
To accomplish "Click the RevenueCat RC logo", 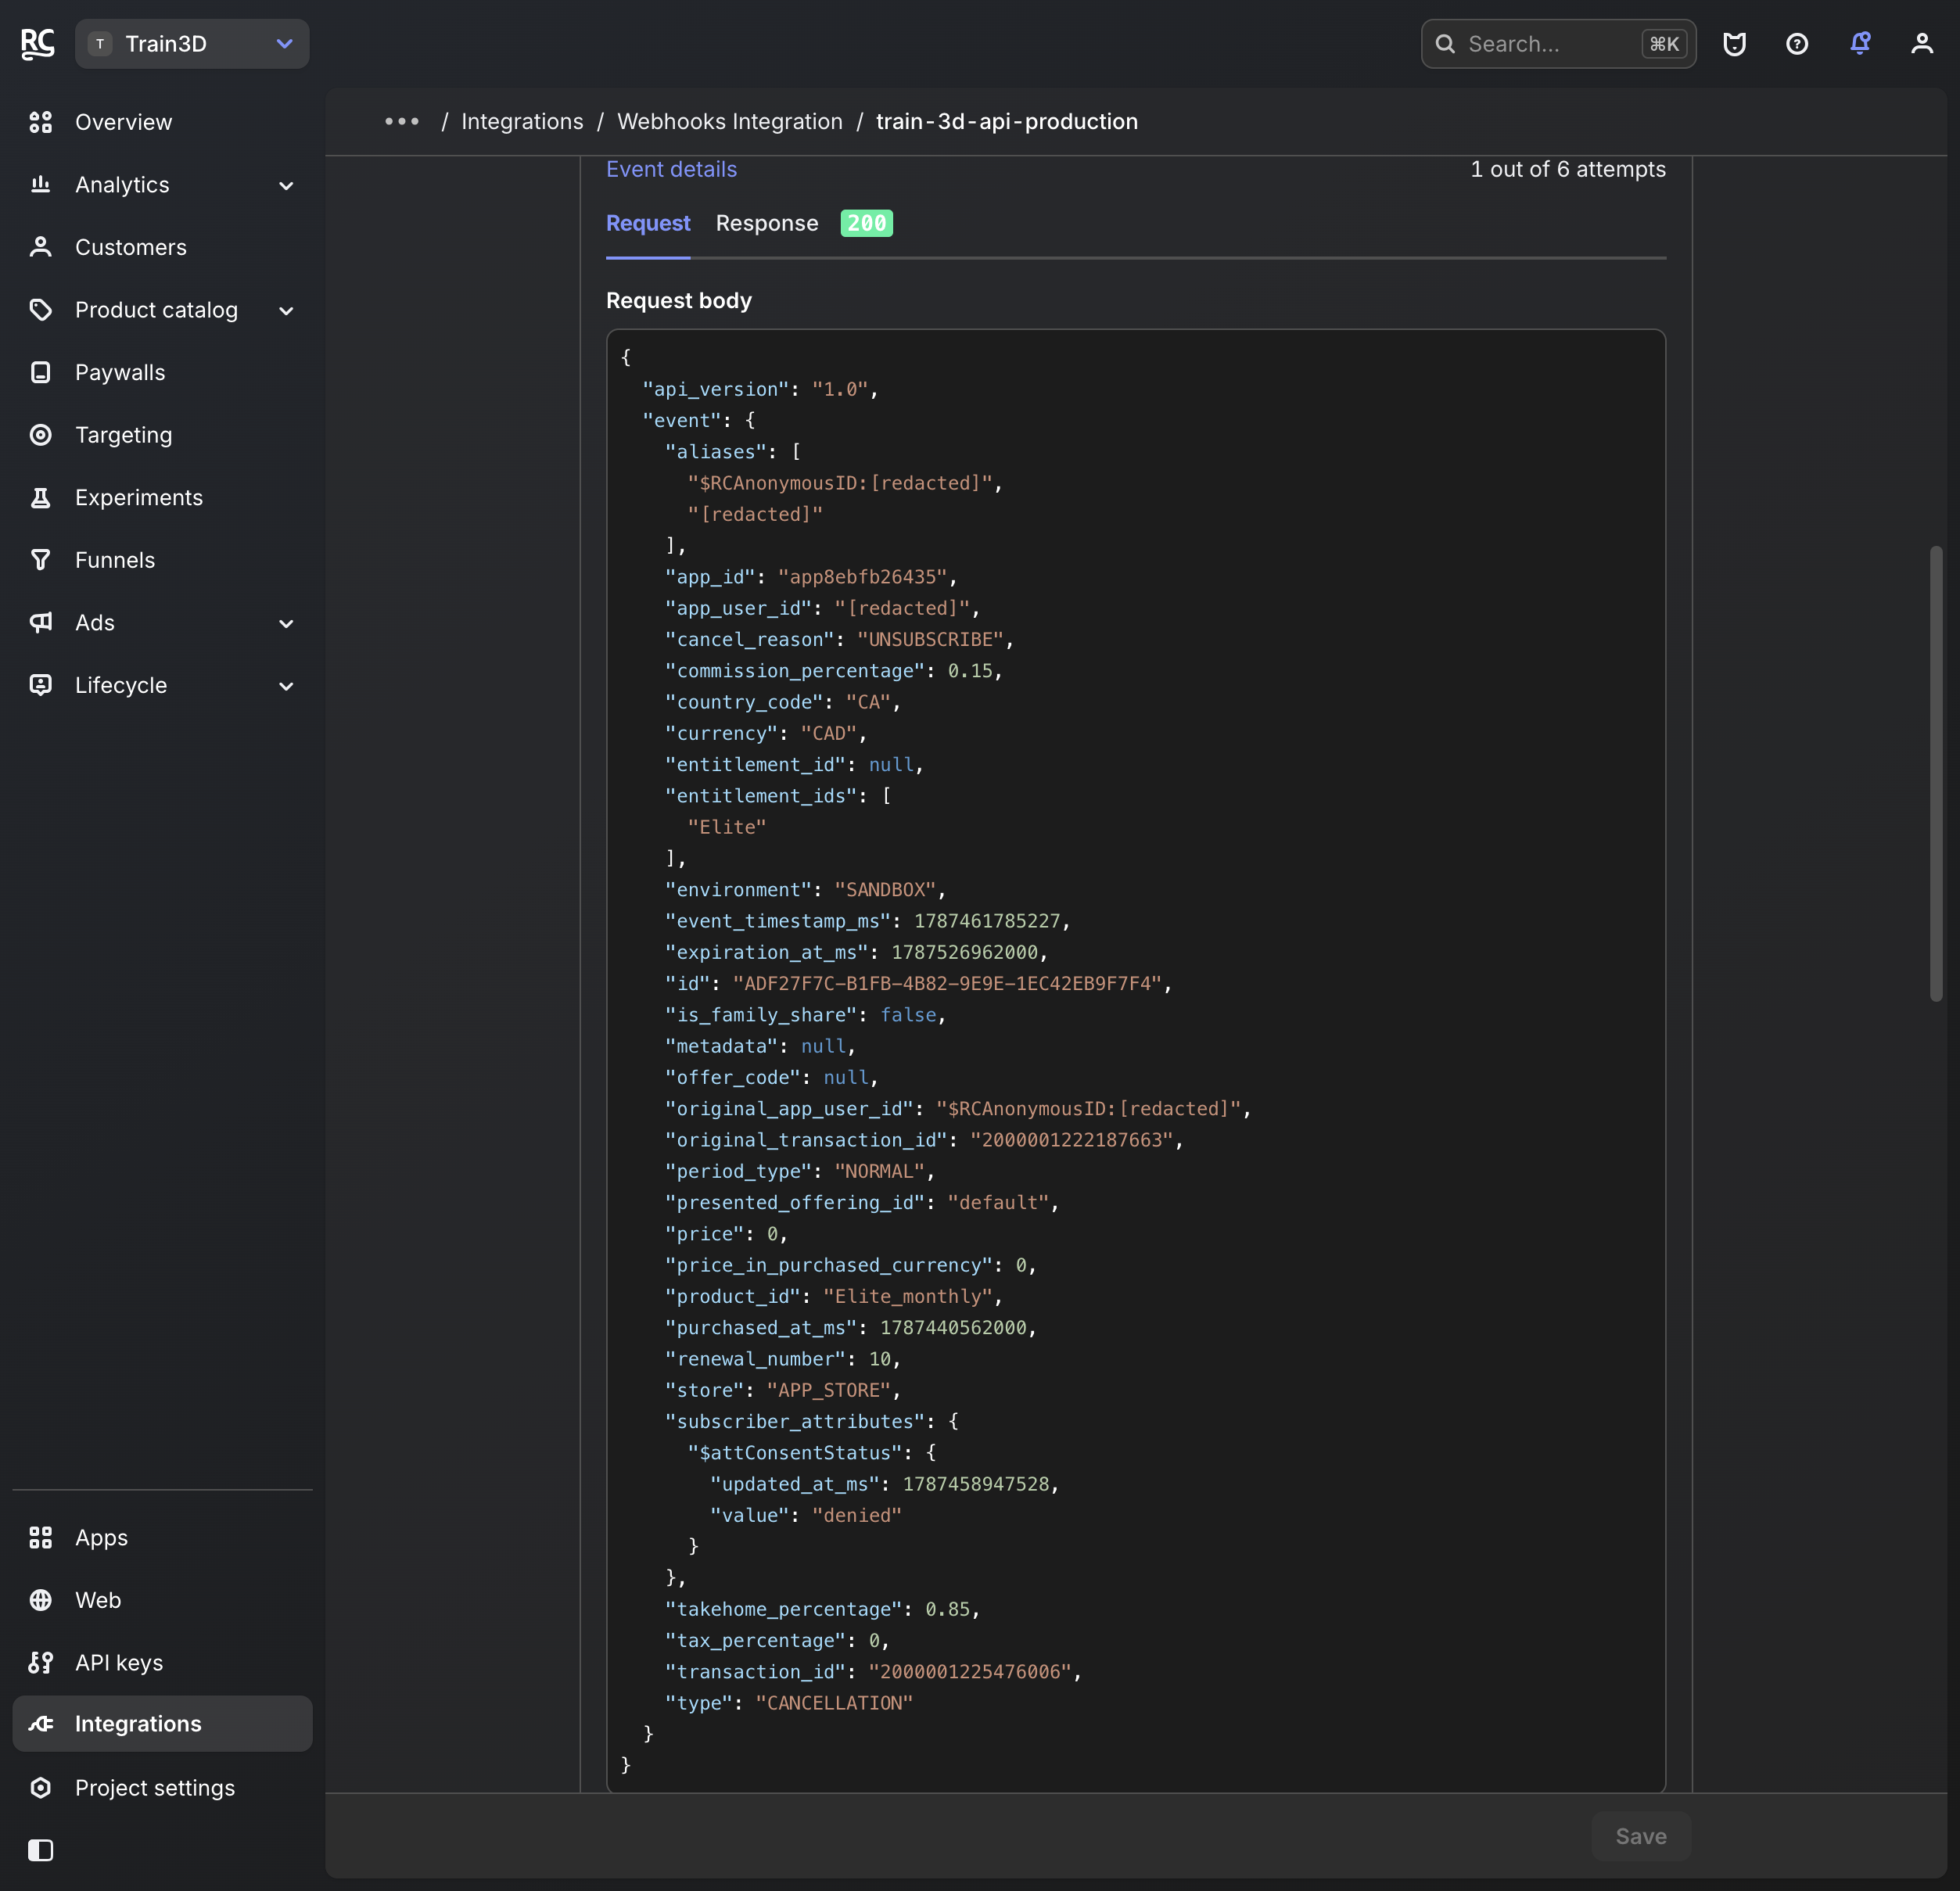I will coord(38,43).
